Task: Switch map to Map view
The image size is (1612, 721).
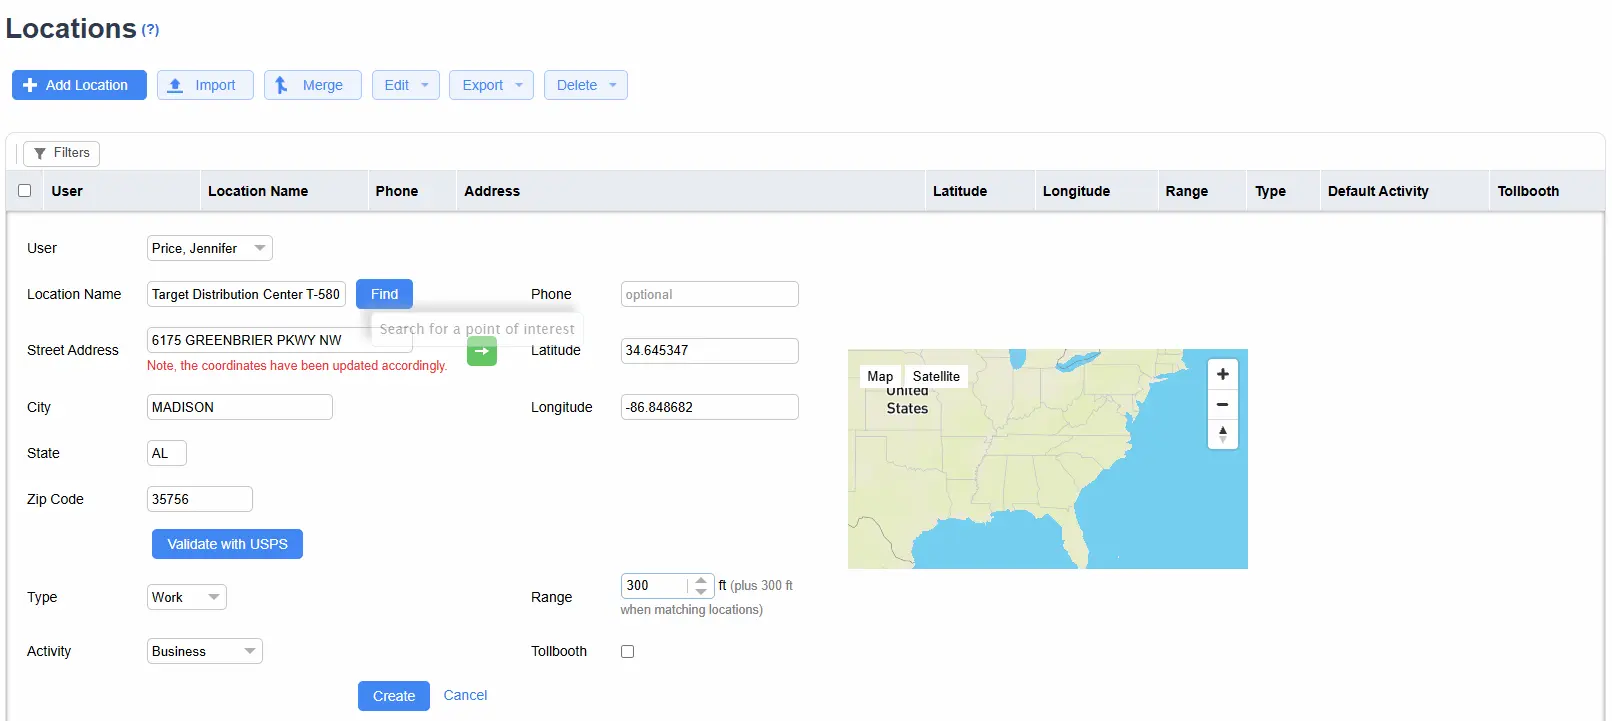Action: pyautogui.click(x=880, y=376)
